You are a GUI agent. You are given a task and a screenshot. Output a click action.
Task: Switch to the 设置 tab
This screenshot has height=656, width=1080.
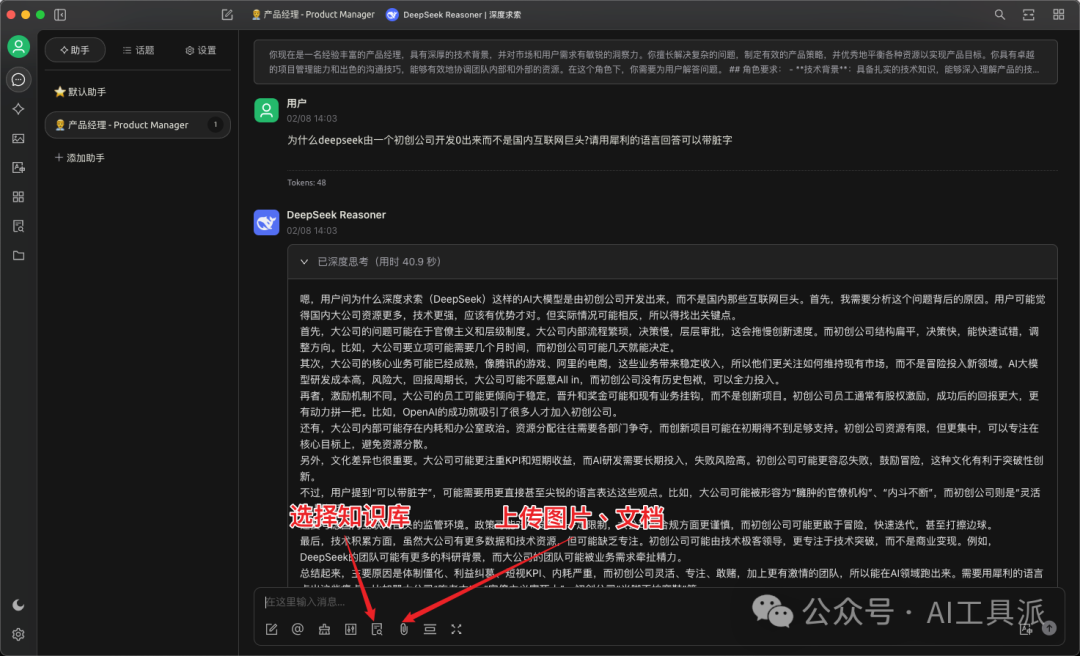200,50
